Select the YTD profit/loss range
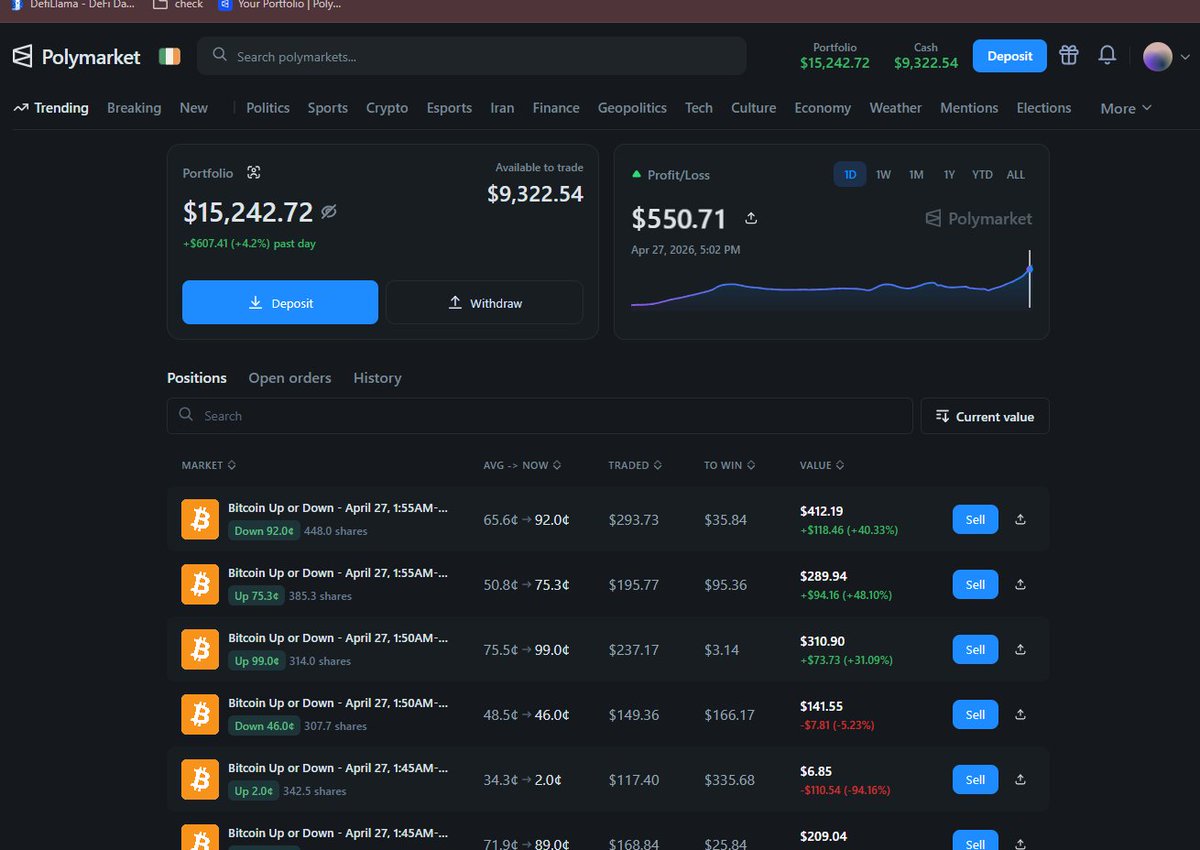Viewport: 1200px width, 850px height. coord(982,174)
